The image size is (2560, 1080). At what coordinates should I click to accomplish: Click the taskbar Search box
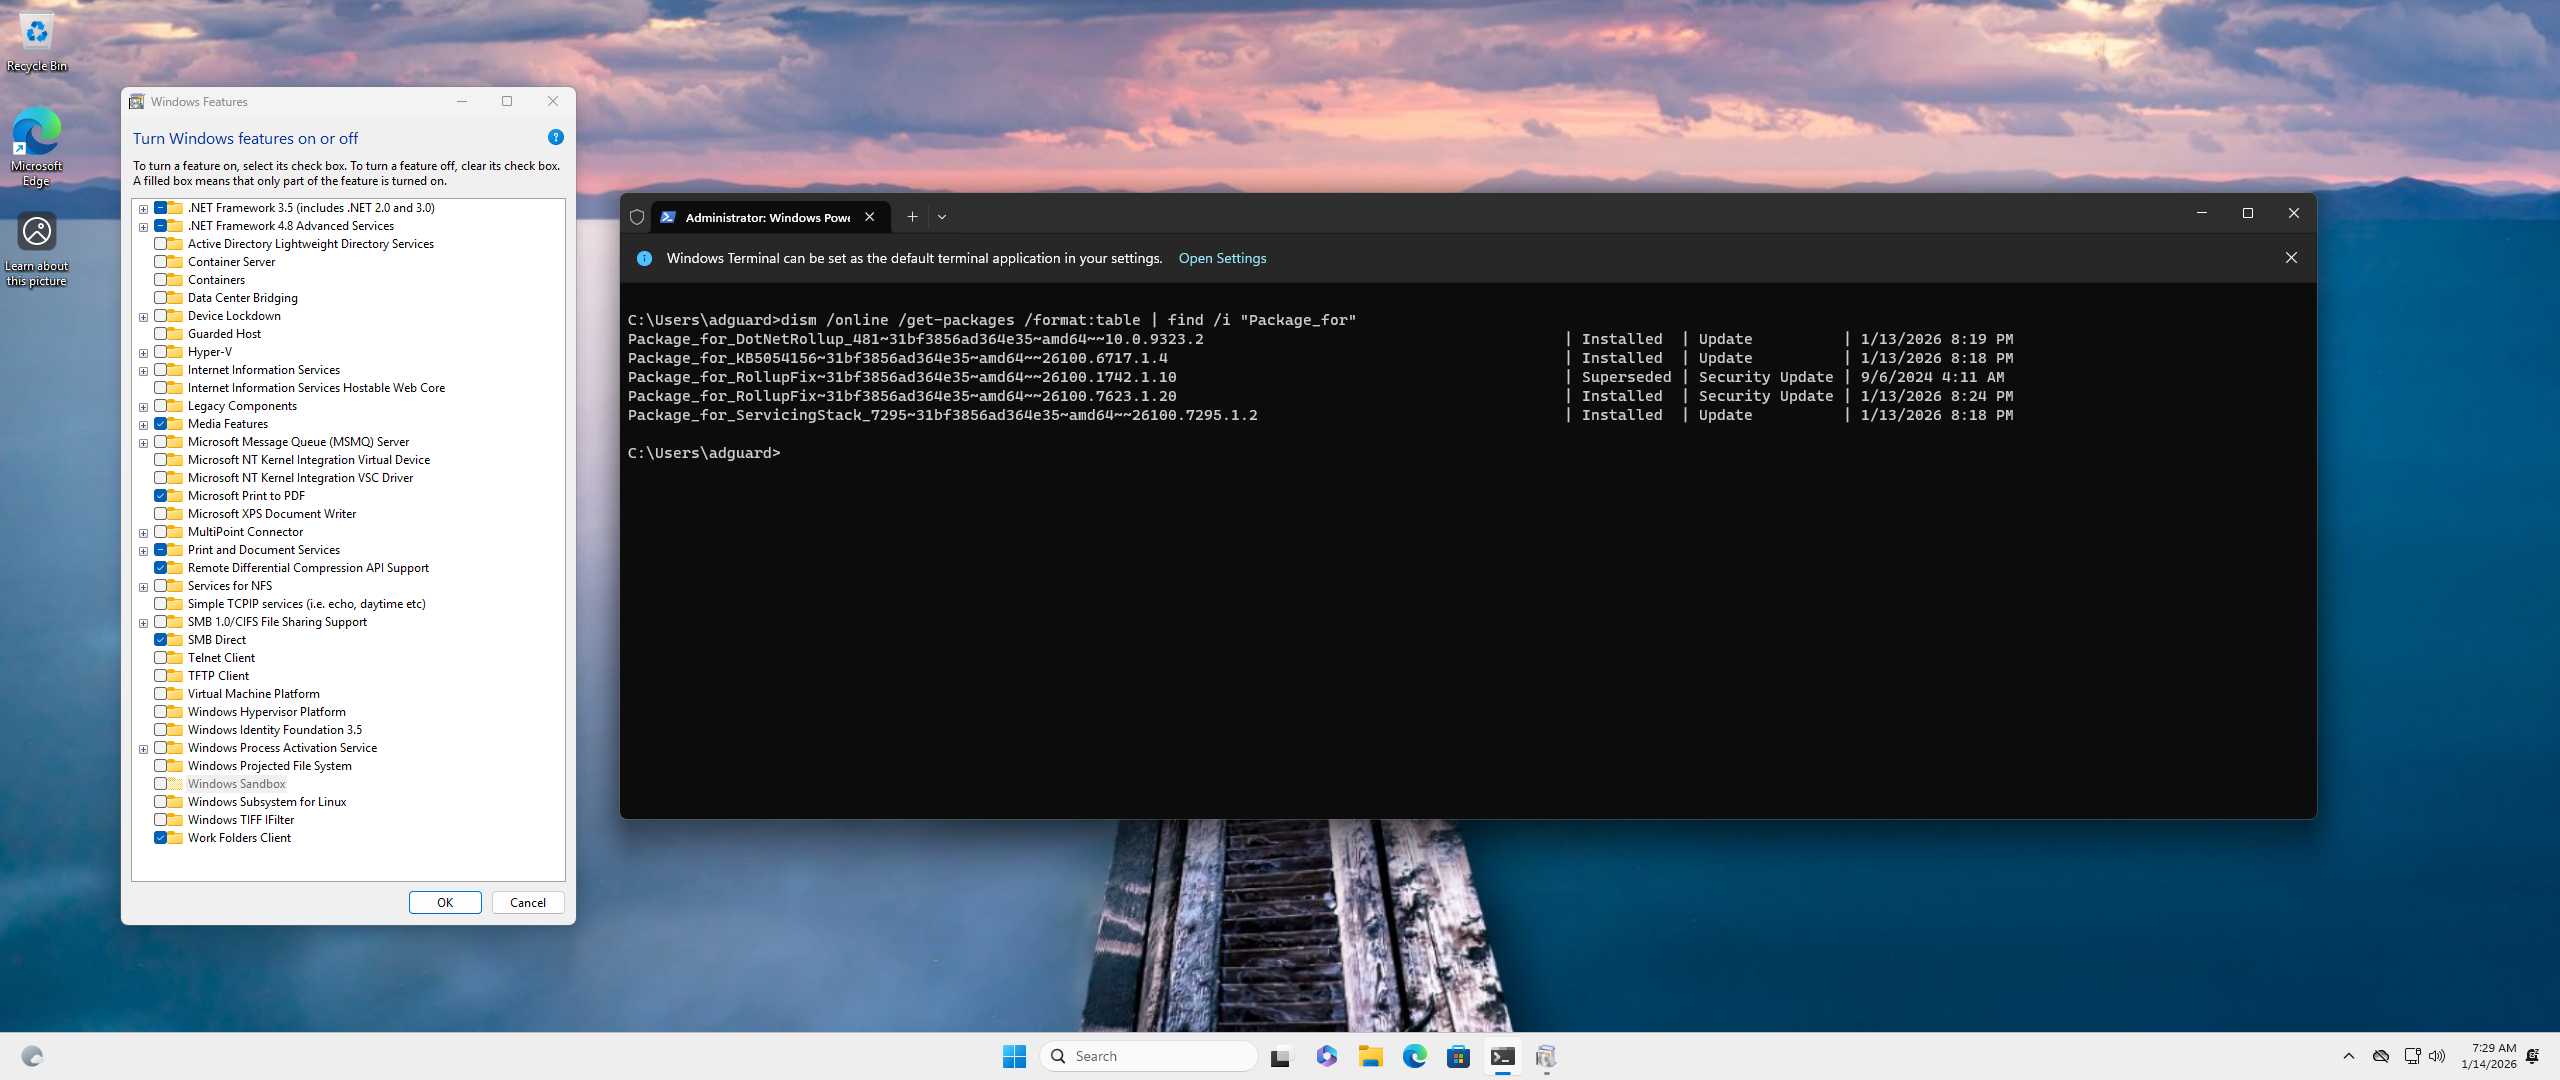[1150, 1056]
